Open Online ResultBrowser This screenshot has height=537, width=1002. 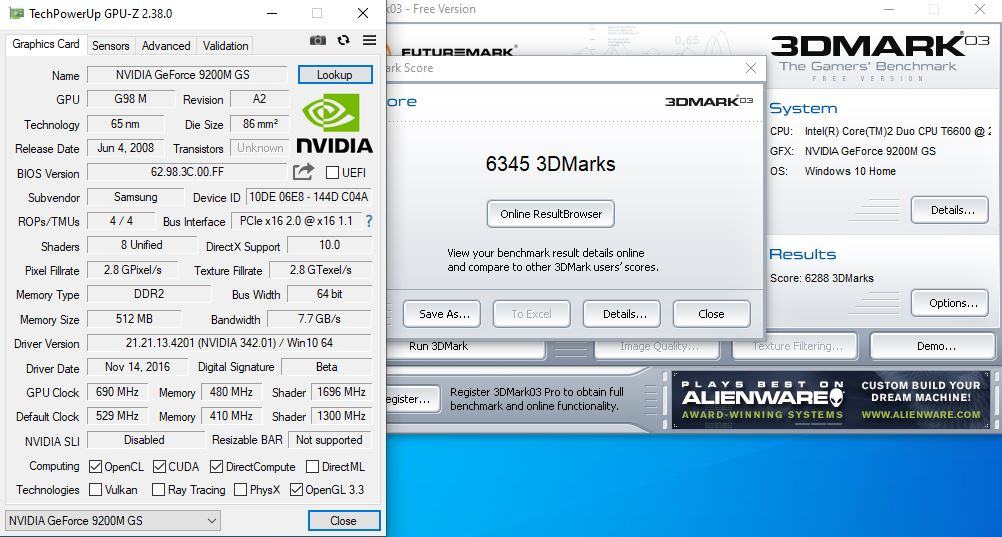[551, 214]
